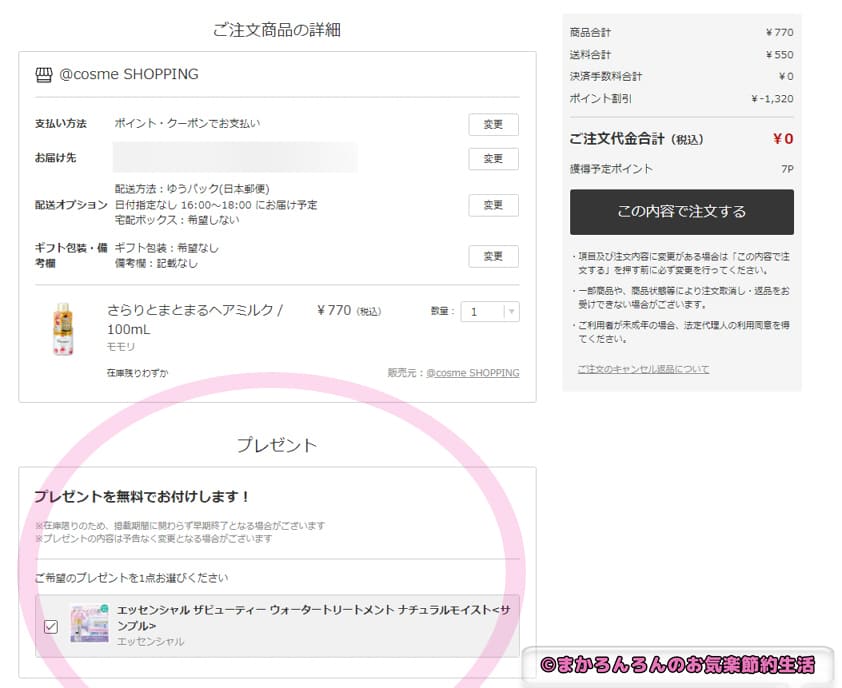Click the hair milk product thumbnail
This screenshot has width=842, height=688.
(x=63, y=329)
